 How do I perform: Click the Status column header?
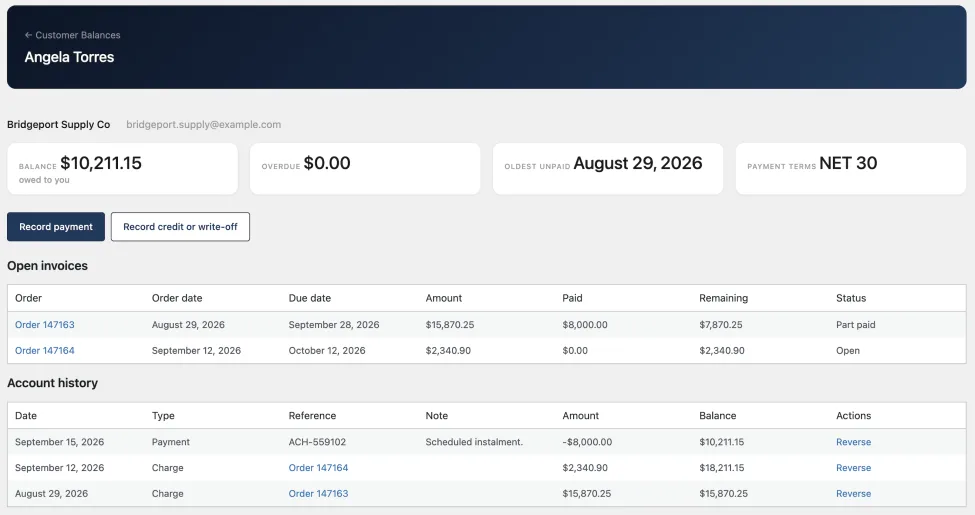851,298
